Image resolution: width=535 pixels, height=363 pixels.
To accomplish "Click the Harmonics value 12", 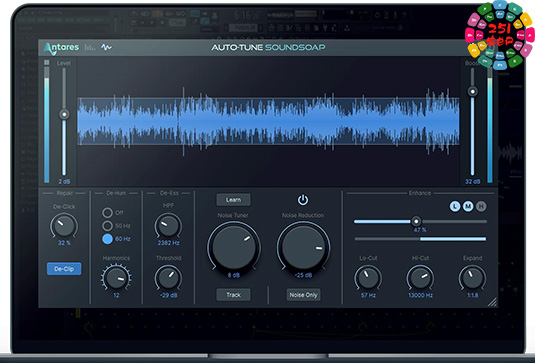I will tap(116, 295).
